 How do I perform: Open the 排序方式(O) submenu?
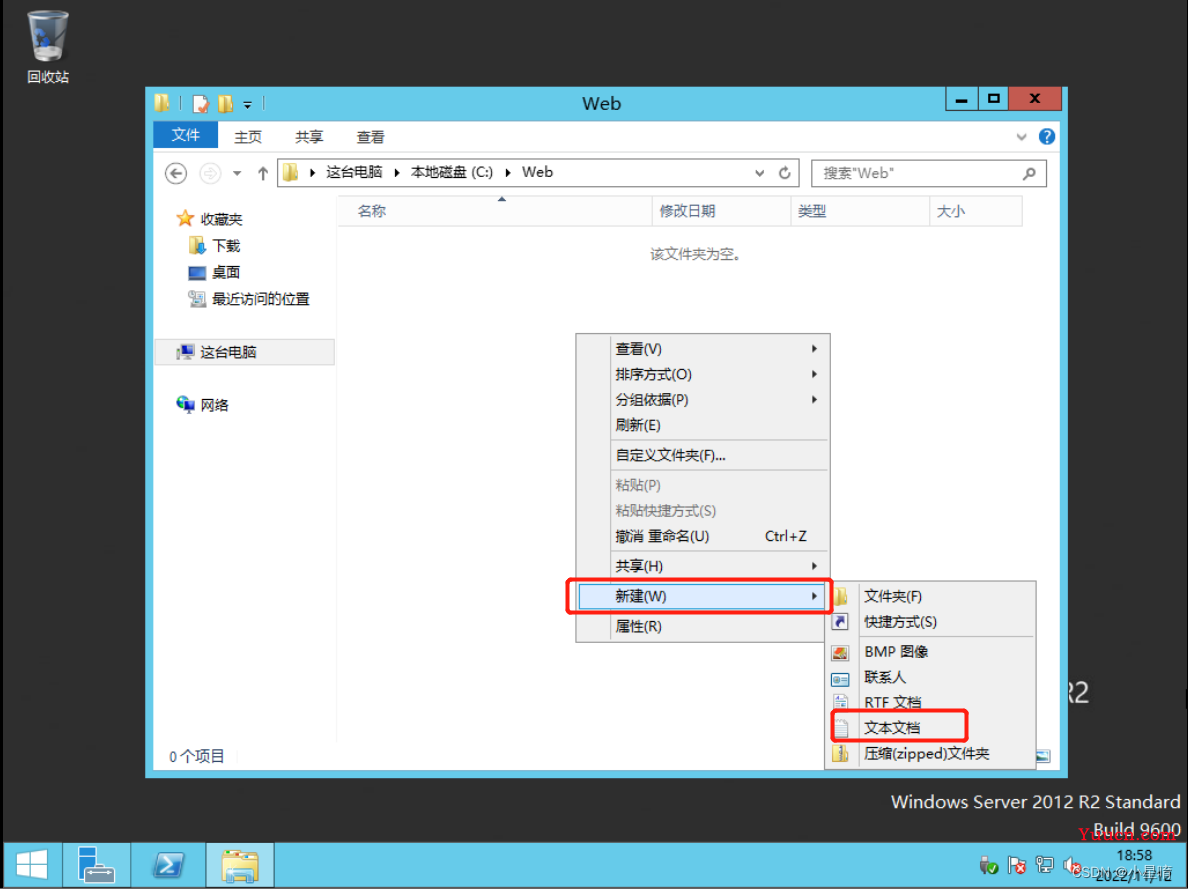pyautogui.click(x=702, y=374)
